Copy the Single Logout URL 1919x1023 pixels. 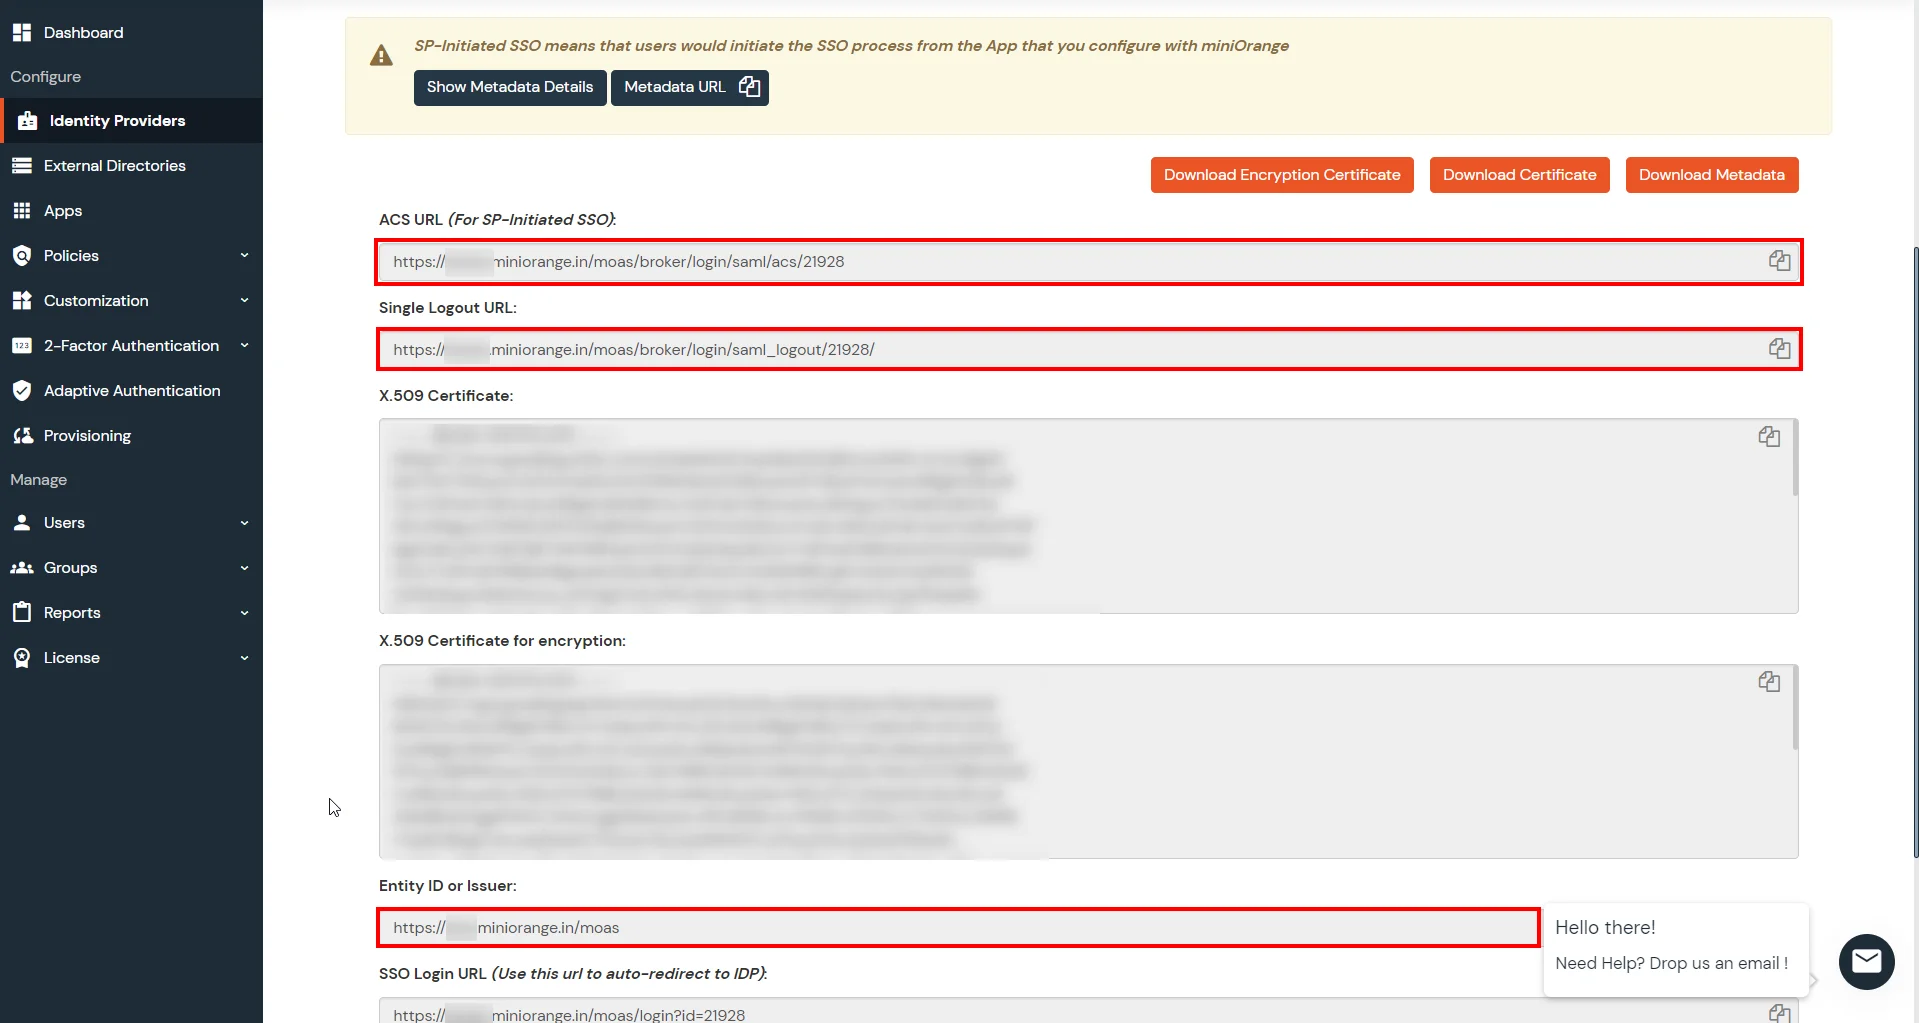click(1779, 349)
